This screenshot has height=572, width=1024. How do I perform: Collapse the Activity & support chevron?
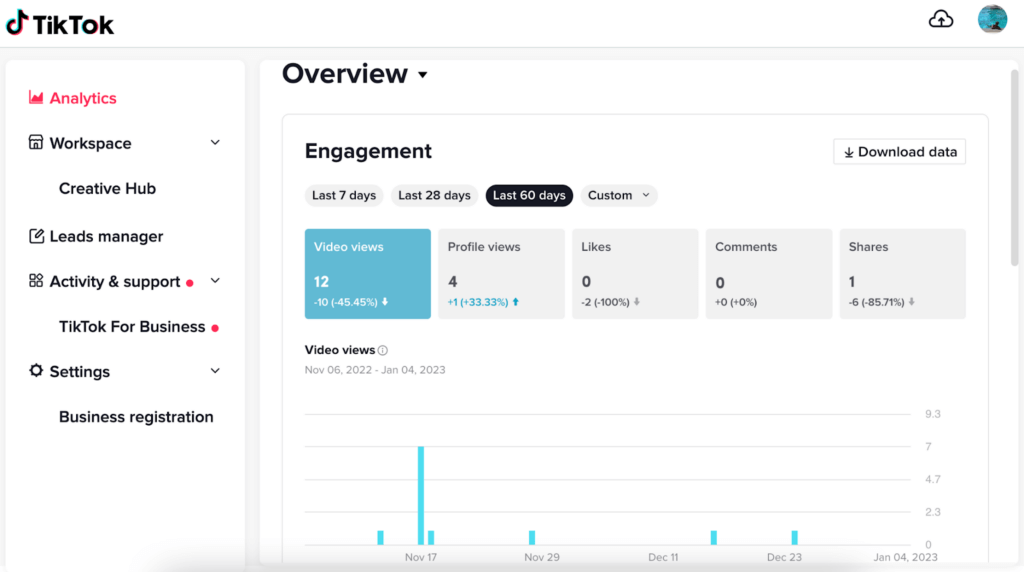pos(215,281)
